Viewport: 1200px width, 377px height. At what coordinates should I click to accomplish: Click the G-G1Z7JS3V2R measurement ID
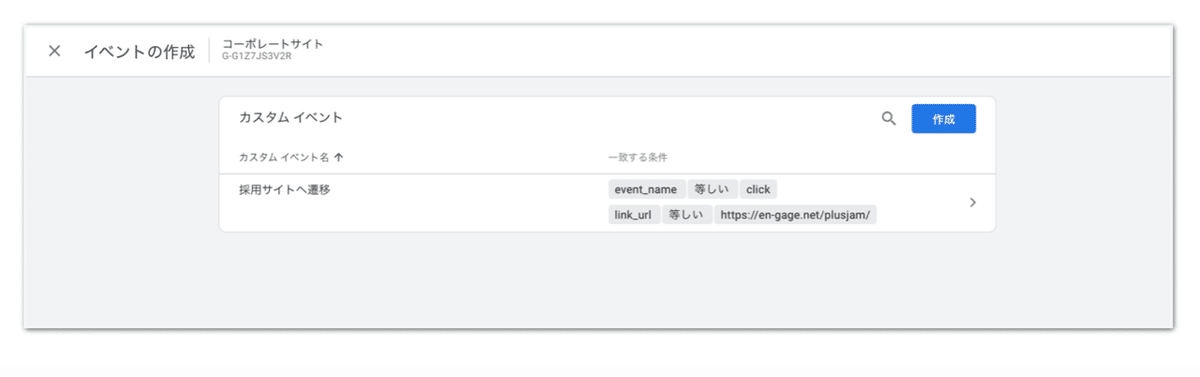(258, 58)
